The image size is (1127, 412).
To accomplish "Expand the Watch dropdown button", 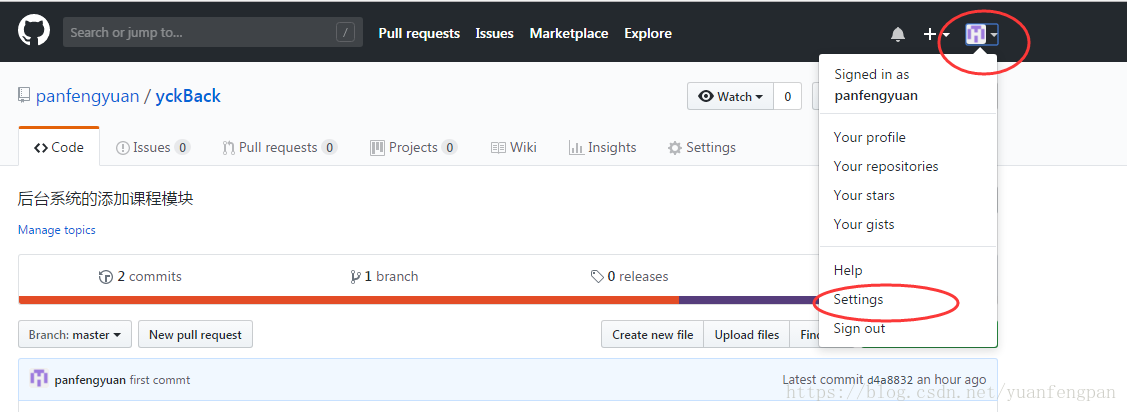I will pos(730,96).
